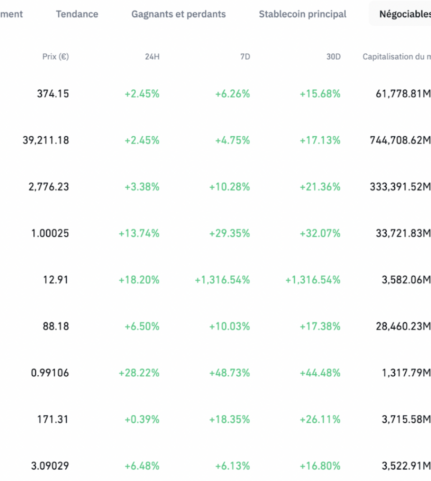The image size is (431, 481).
Task: Click the 30D value +15.68%
Action: (320, 94)
